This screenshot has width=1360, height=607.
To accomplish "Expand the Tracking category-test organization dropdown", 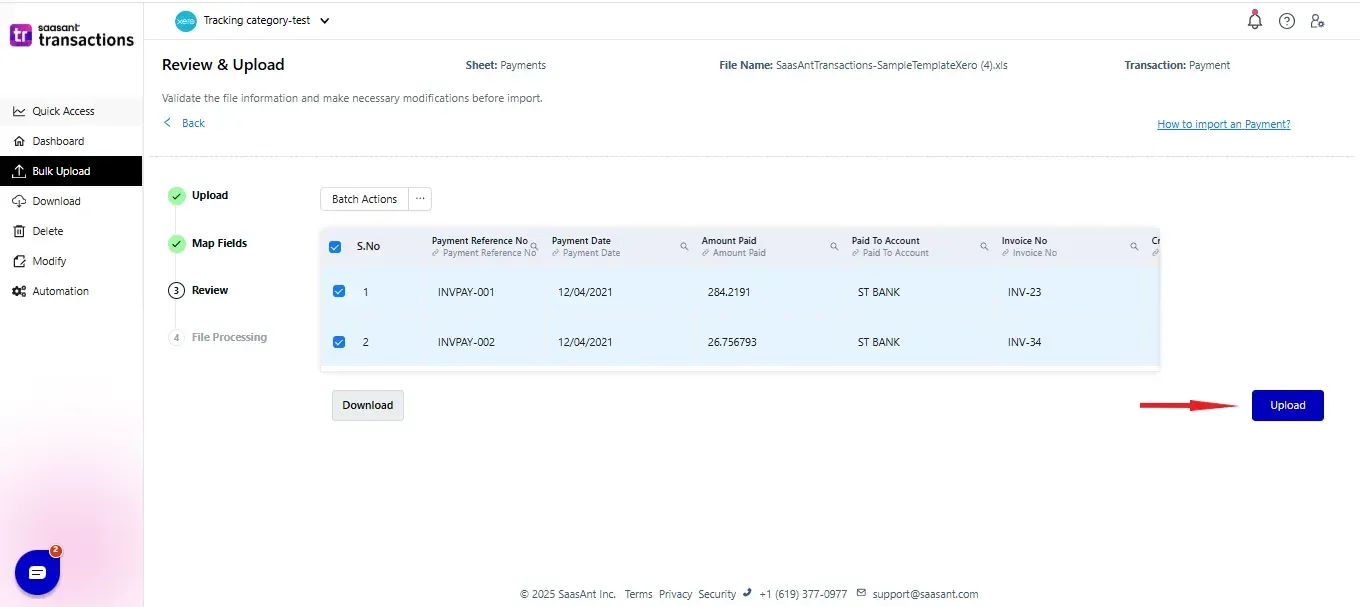I will tap(324, 20).
